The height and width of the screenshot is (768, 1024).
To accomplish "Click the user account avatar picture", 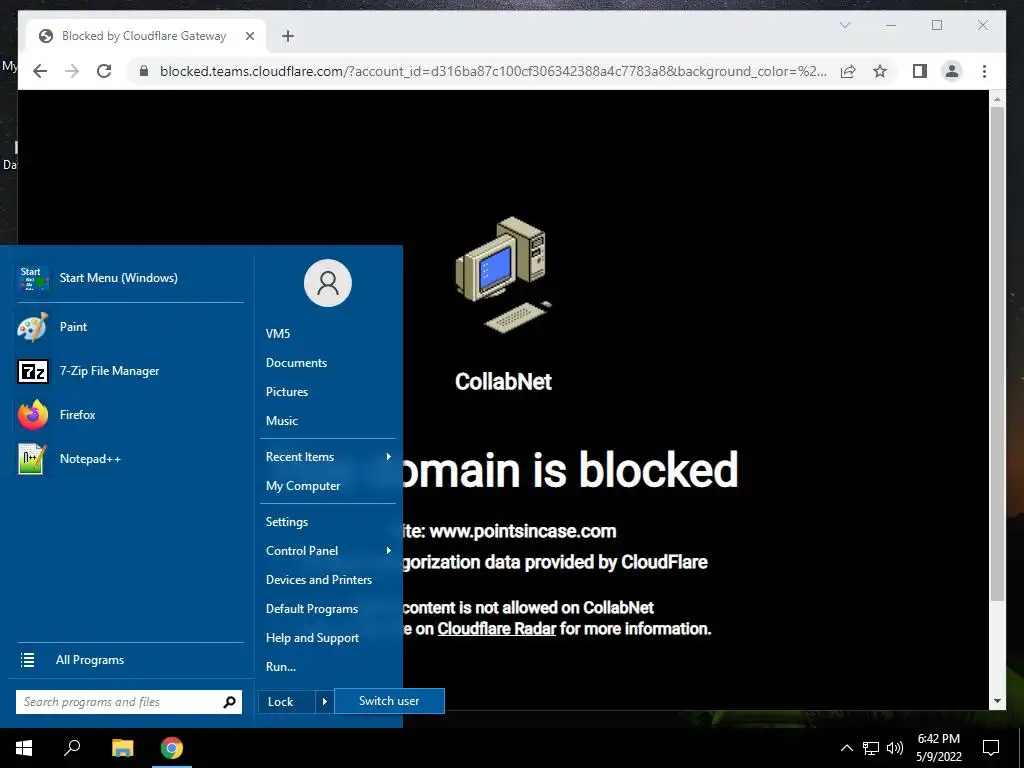I will (x=328, y=283).
